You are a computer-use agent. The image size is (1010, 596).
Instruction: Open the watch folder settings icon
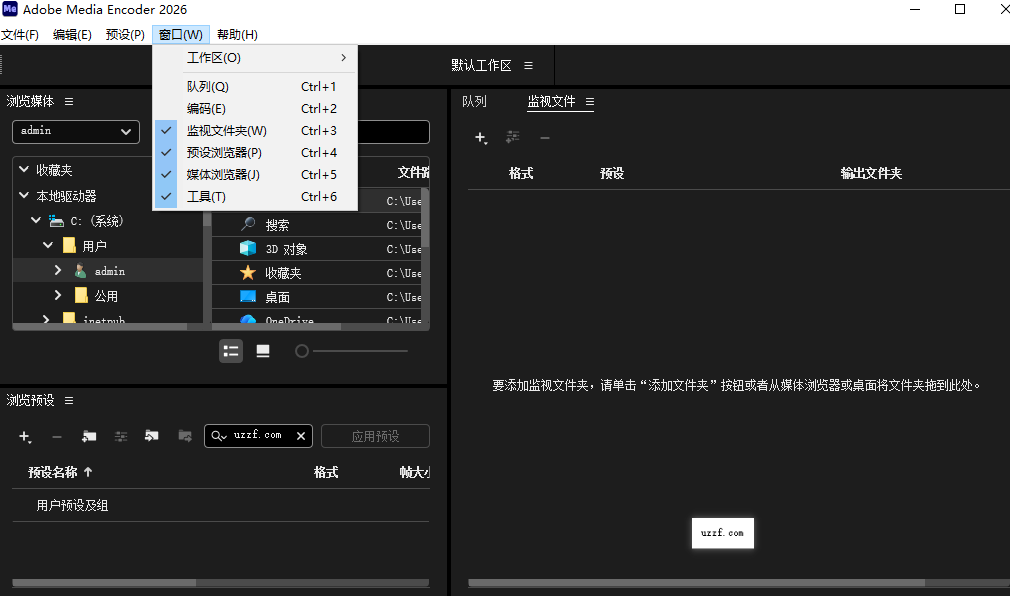(512, 138)
